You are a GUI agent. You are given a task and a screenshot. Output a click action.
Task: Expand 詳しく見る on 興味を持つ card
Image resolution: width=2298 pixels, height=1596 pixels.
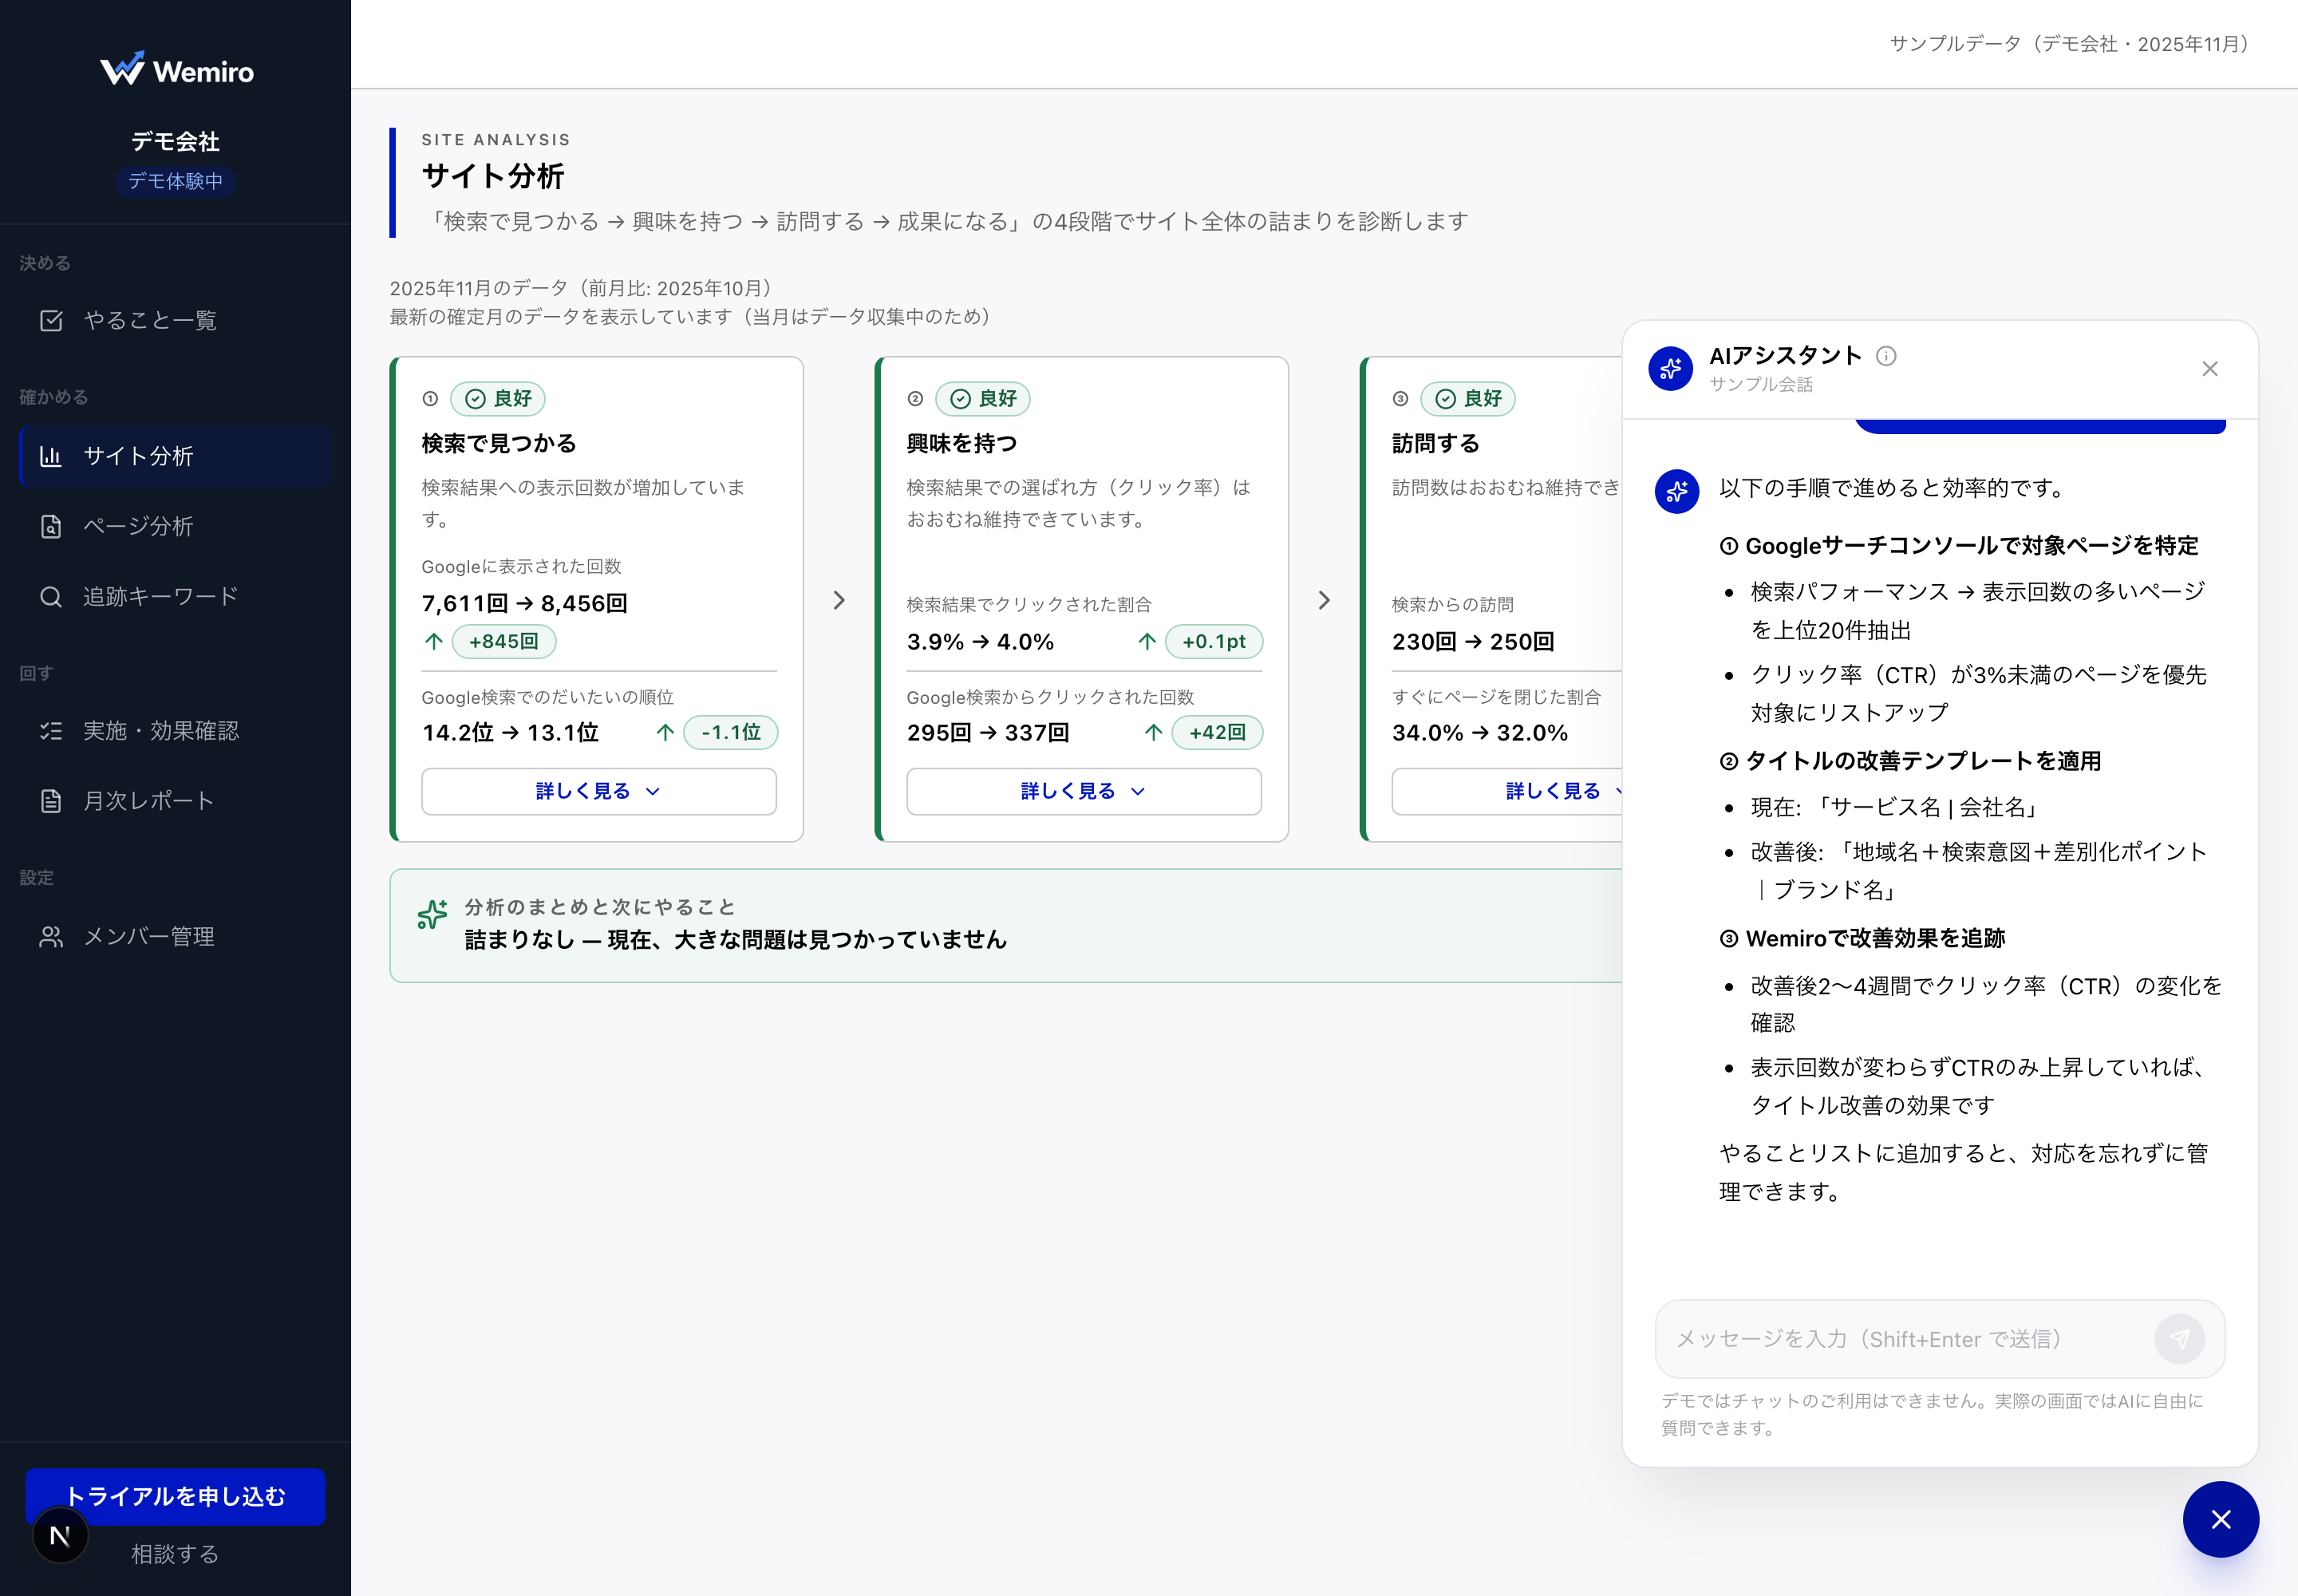point(1083,791)
